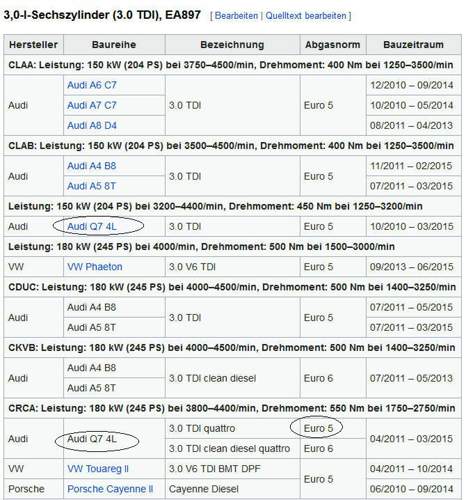The image size is (466, 500).
Task: Click the Baureihe column header
Action: 114,44
